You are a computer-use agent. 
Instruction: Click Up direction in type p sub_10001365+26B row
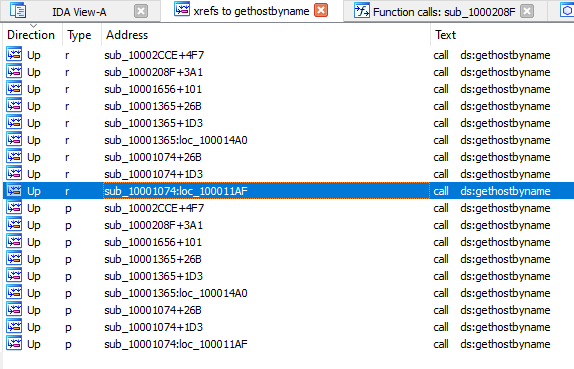[x=34, y=260]
